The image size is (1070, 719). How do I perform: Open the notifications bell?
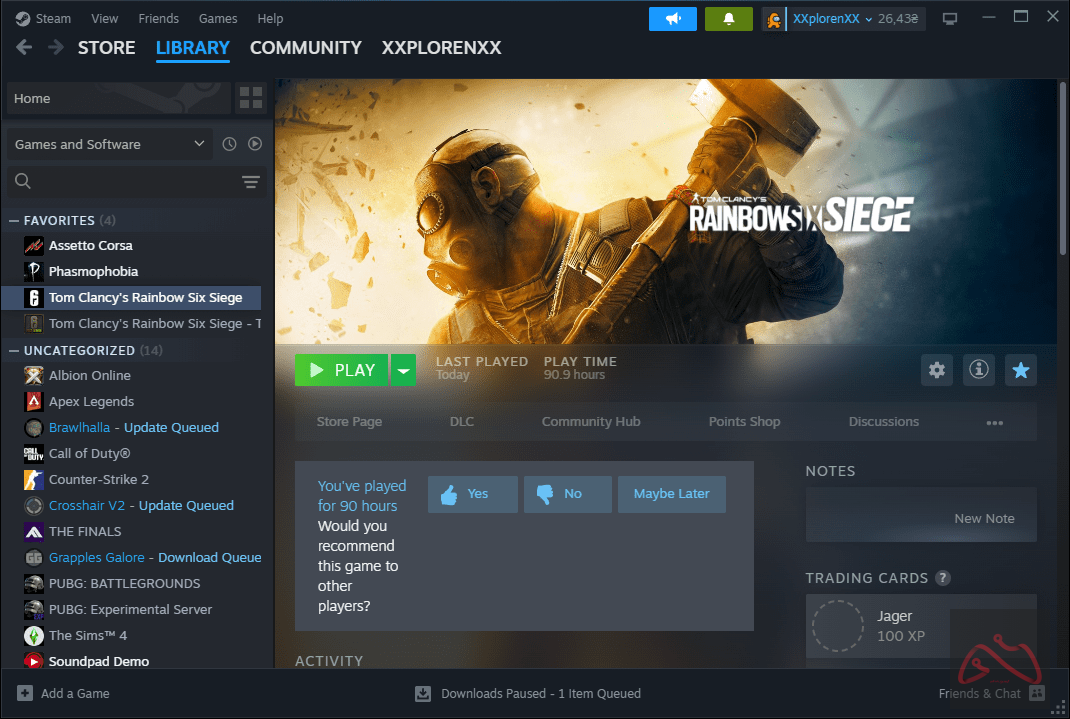click(728, 19)
